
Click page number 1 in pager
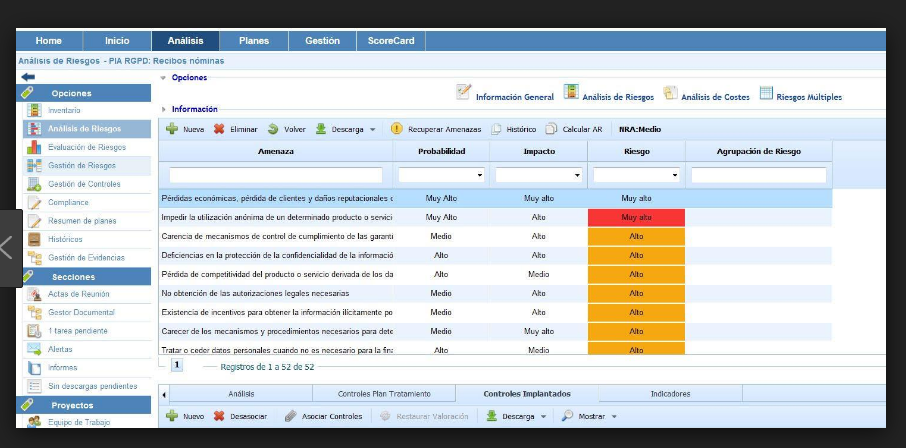coord(177,365)
